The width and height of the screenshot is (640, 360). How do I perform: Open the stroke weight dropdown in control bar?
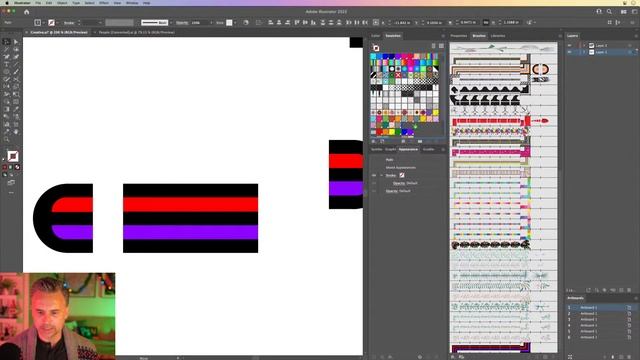pyautogui.click(x=100, y=23)
